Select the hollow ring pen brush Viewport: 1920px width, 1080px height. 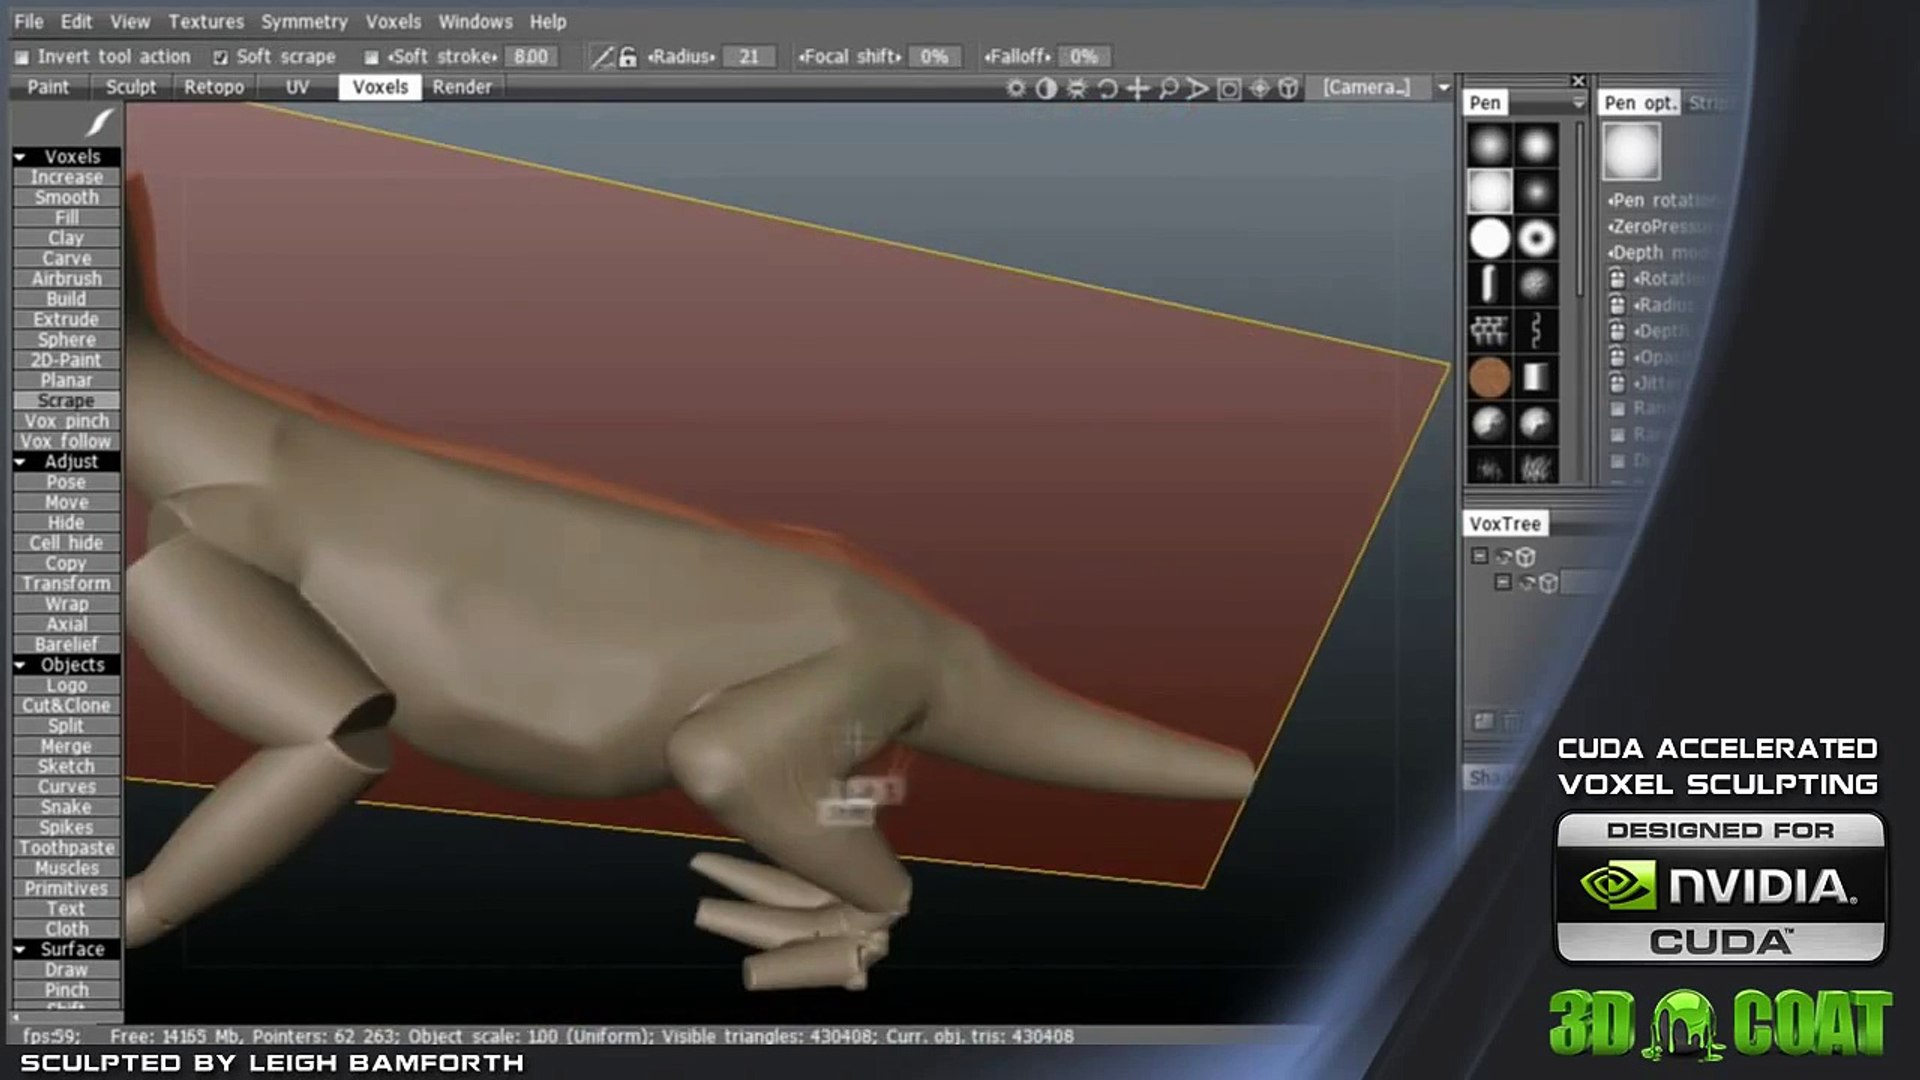(x=1536, y=239)
